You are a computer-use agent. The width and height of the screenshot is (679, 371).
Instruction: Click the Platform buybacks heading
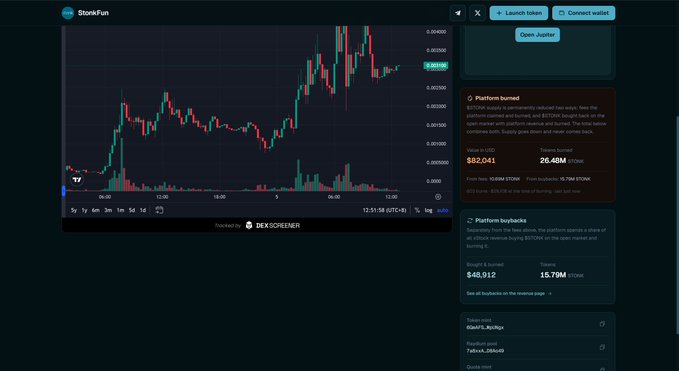tap(501, 220)
